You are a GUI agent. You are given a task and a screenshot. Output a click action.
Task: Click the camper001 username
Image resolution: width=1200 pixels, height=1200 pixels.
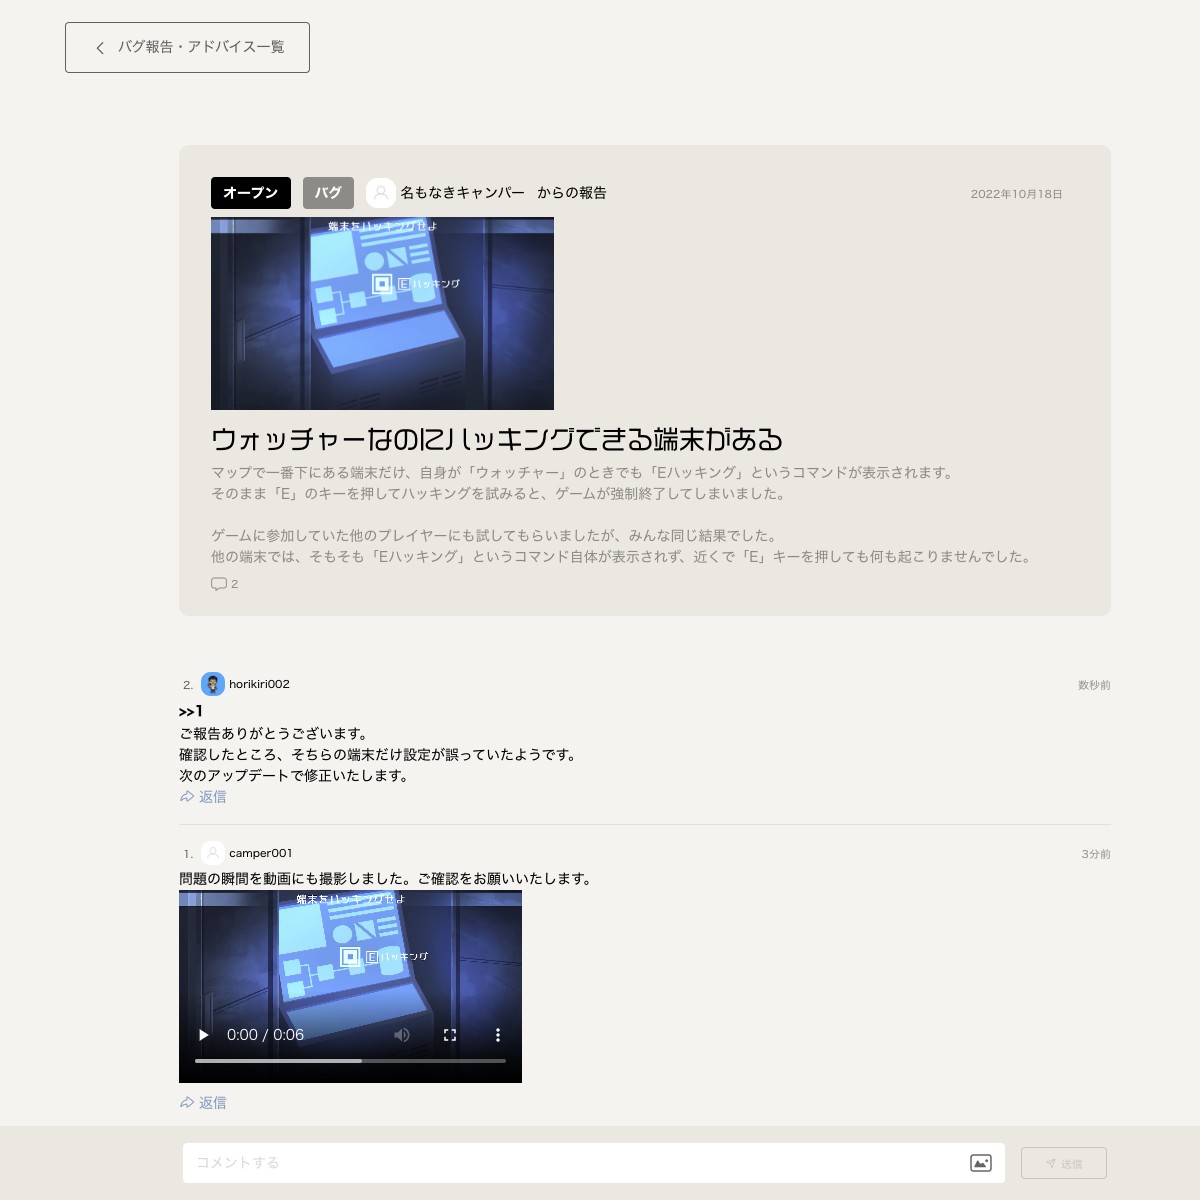click(x=260, y=853)
